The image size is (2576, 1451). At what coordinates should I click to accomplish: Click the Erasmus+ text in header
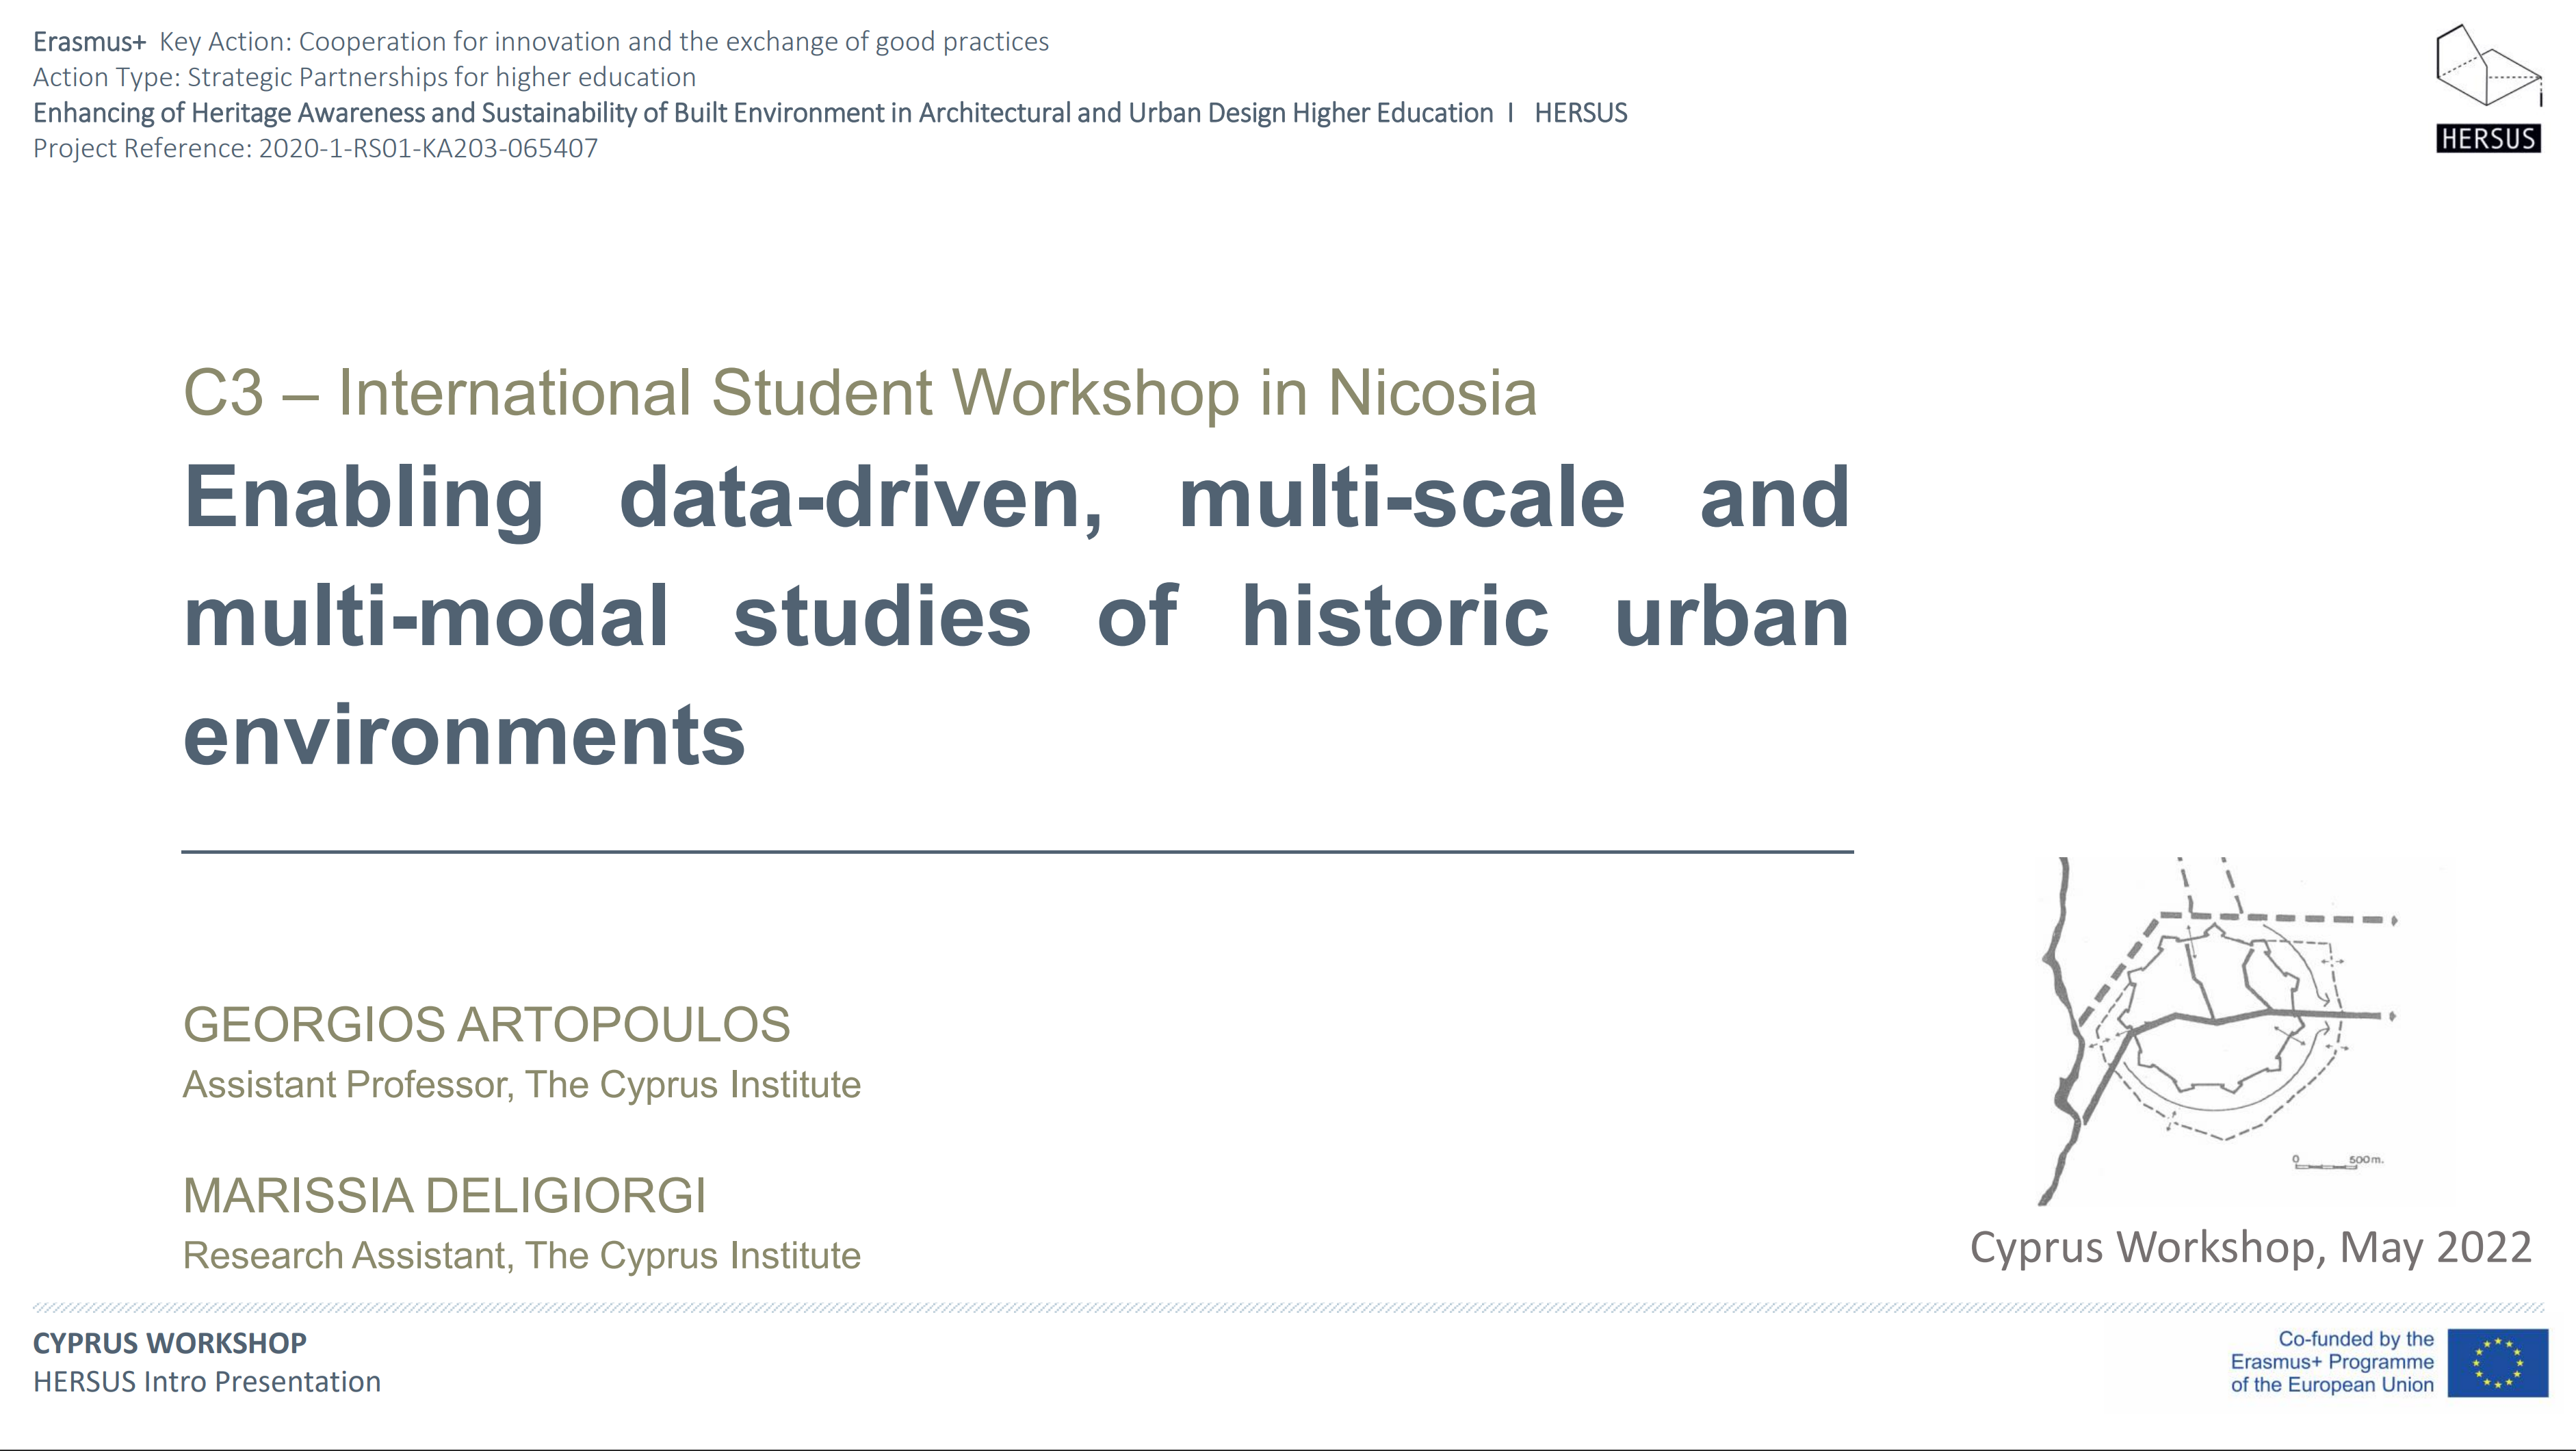(x=89, y=42)
